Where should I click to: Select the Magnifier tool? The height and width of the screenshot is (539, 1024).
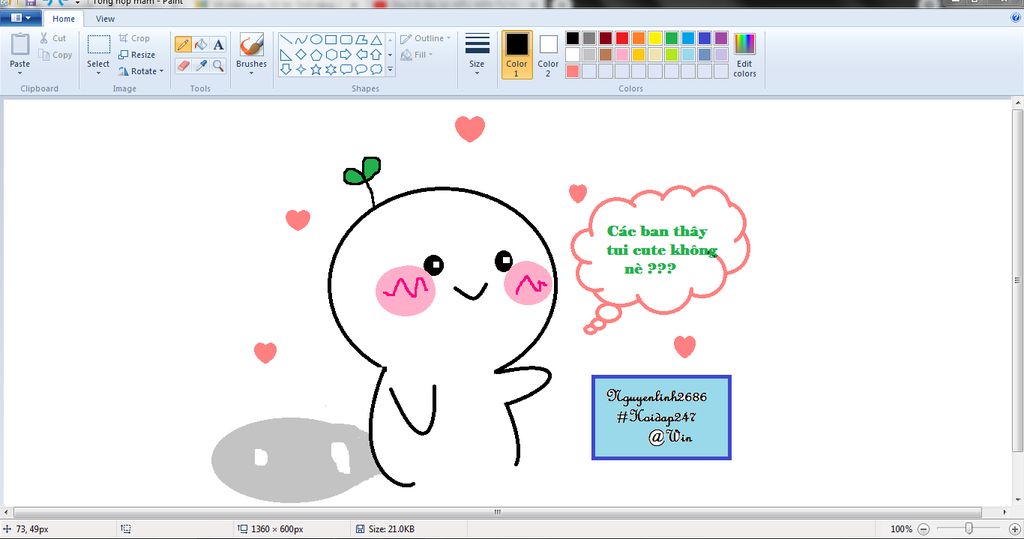[x=218, y=65]
